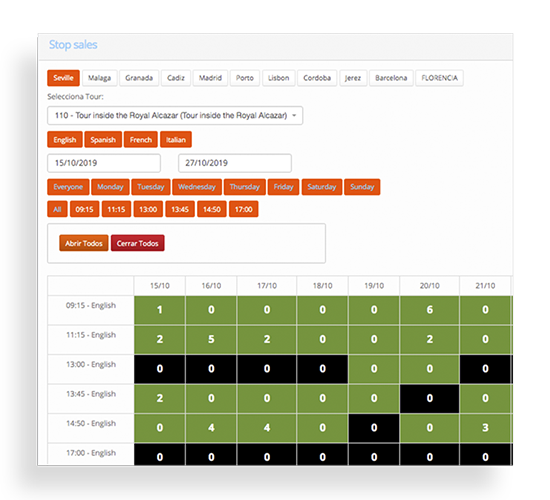Open the Selecciona Tour dropdown

175,115
